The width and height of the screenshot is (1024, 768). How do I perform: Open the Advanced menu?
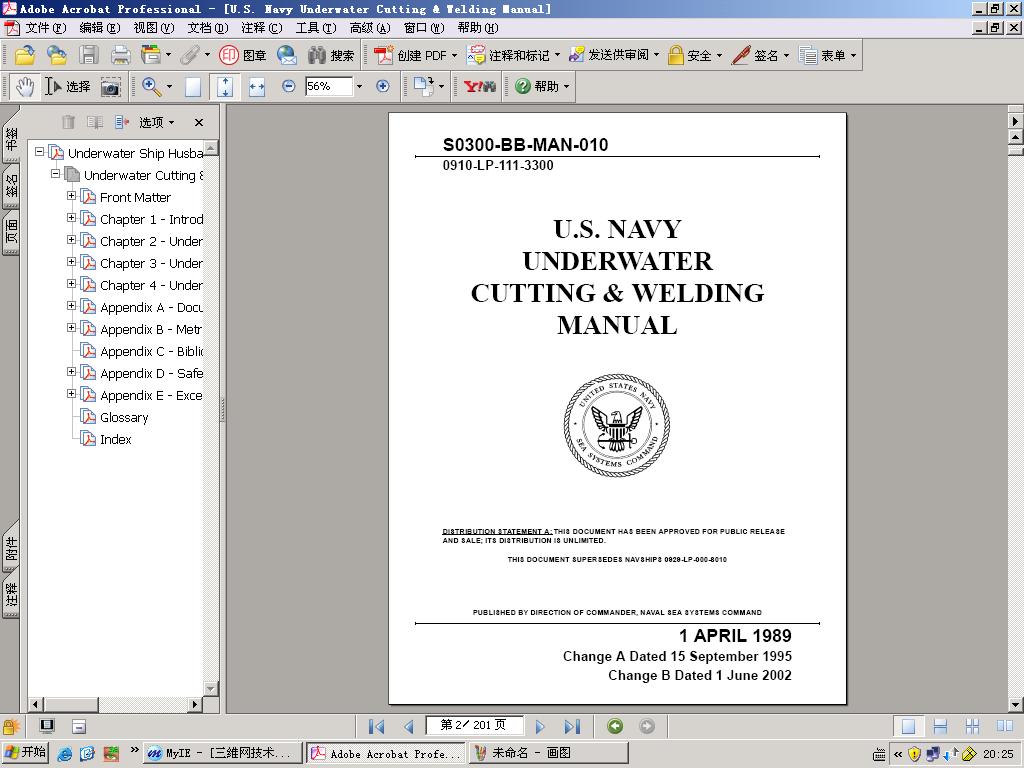370,28
